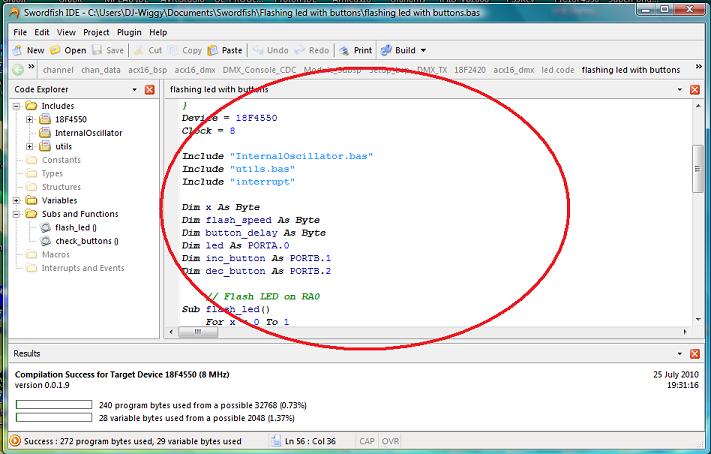
Task: Open the Project menu
Action: click(96, 32)
